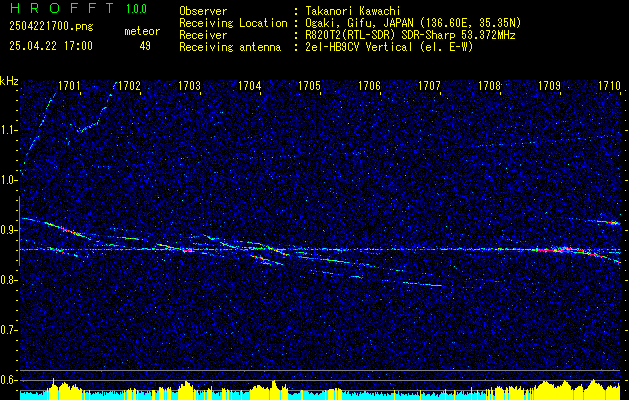629x400 pixels.
Task: Click the Receiving Location label
Action: [233, 23]
